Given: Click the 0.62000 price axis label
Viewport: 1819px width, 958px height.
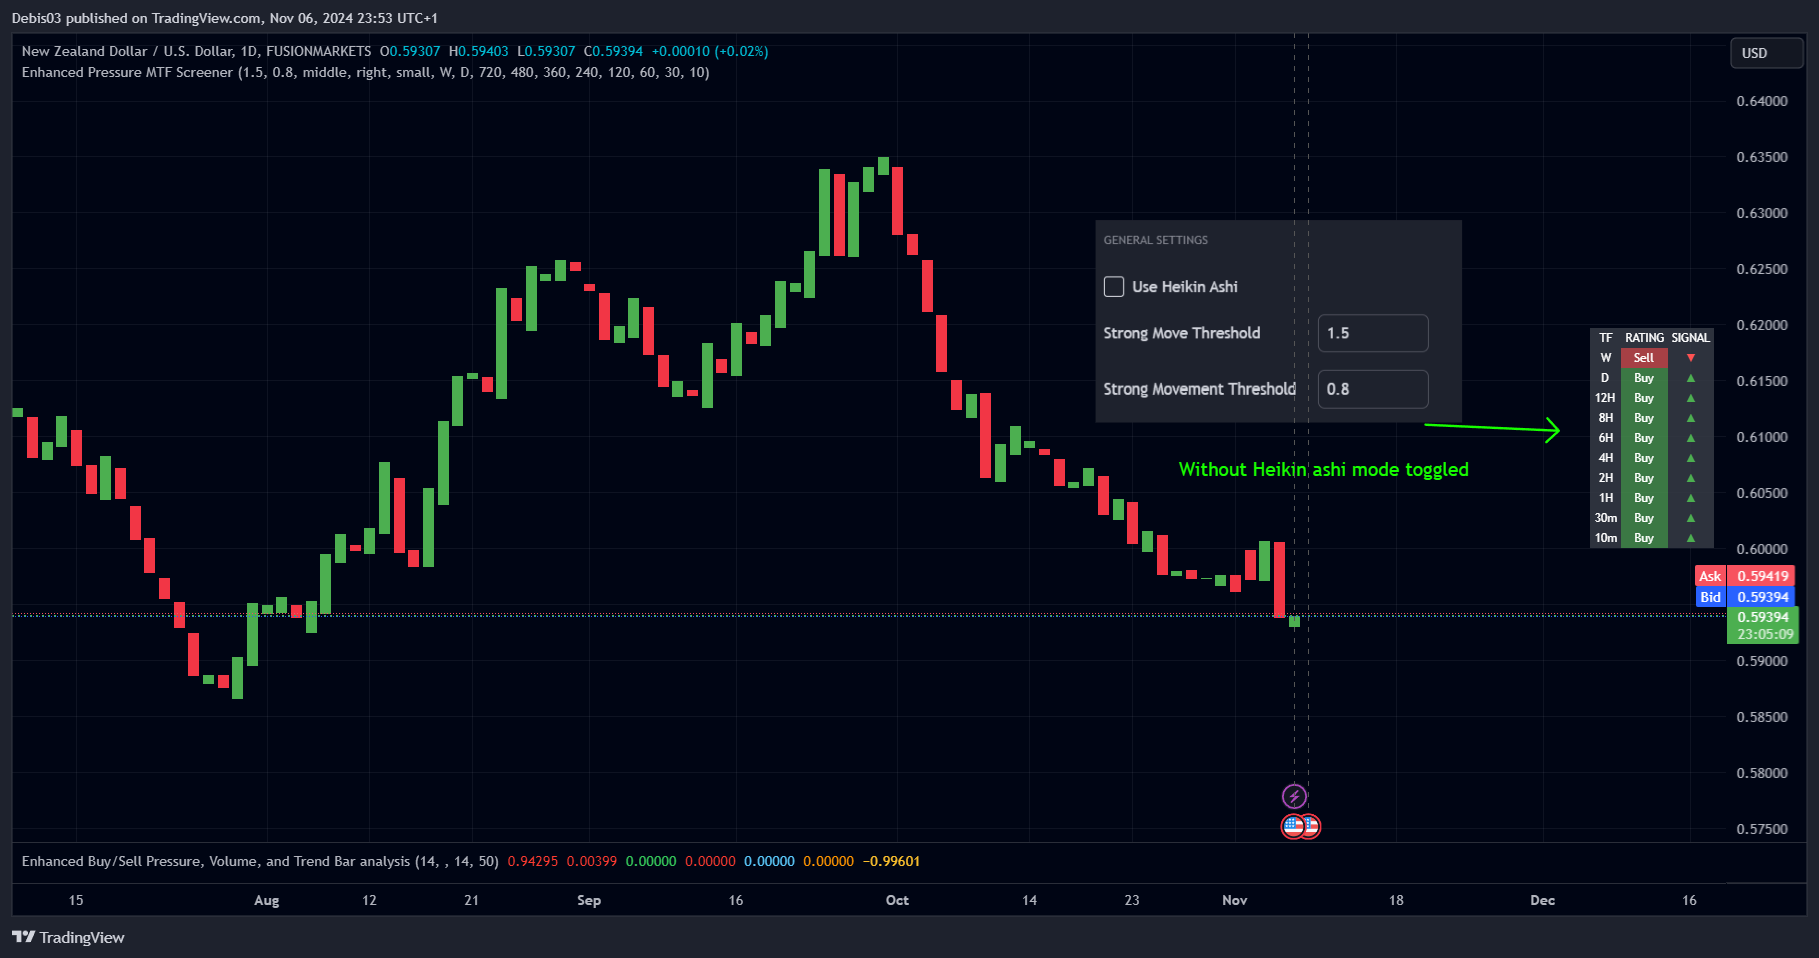Looking at the screenshot, I should [x=1762, y=325].
